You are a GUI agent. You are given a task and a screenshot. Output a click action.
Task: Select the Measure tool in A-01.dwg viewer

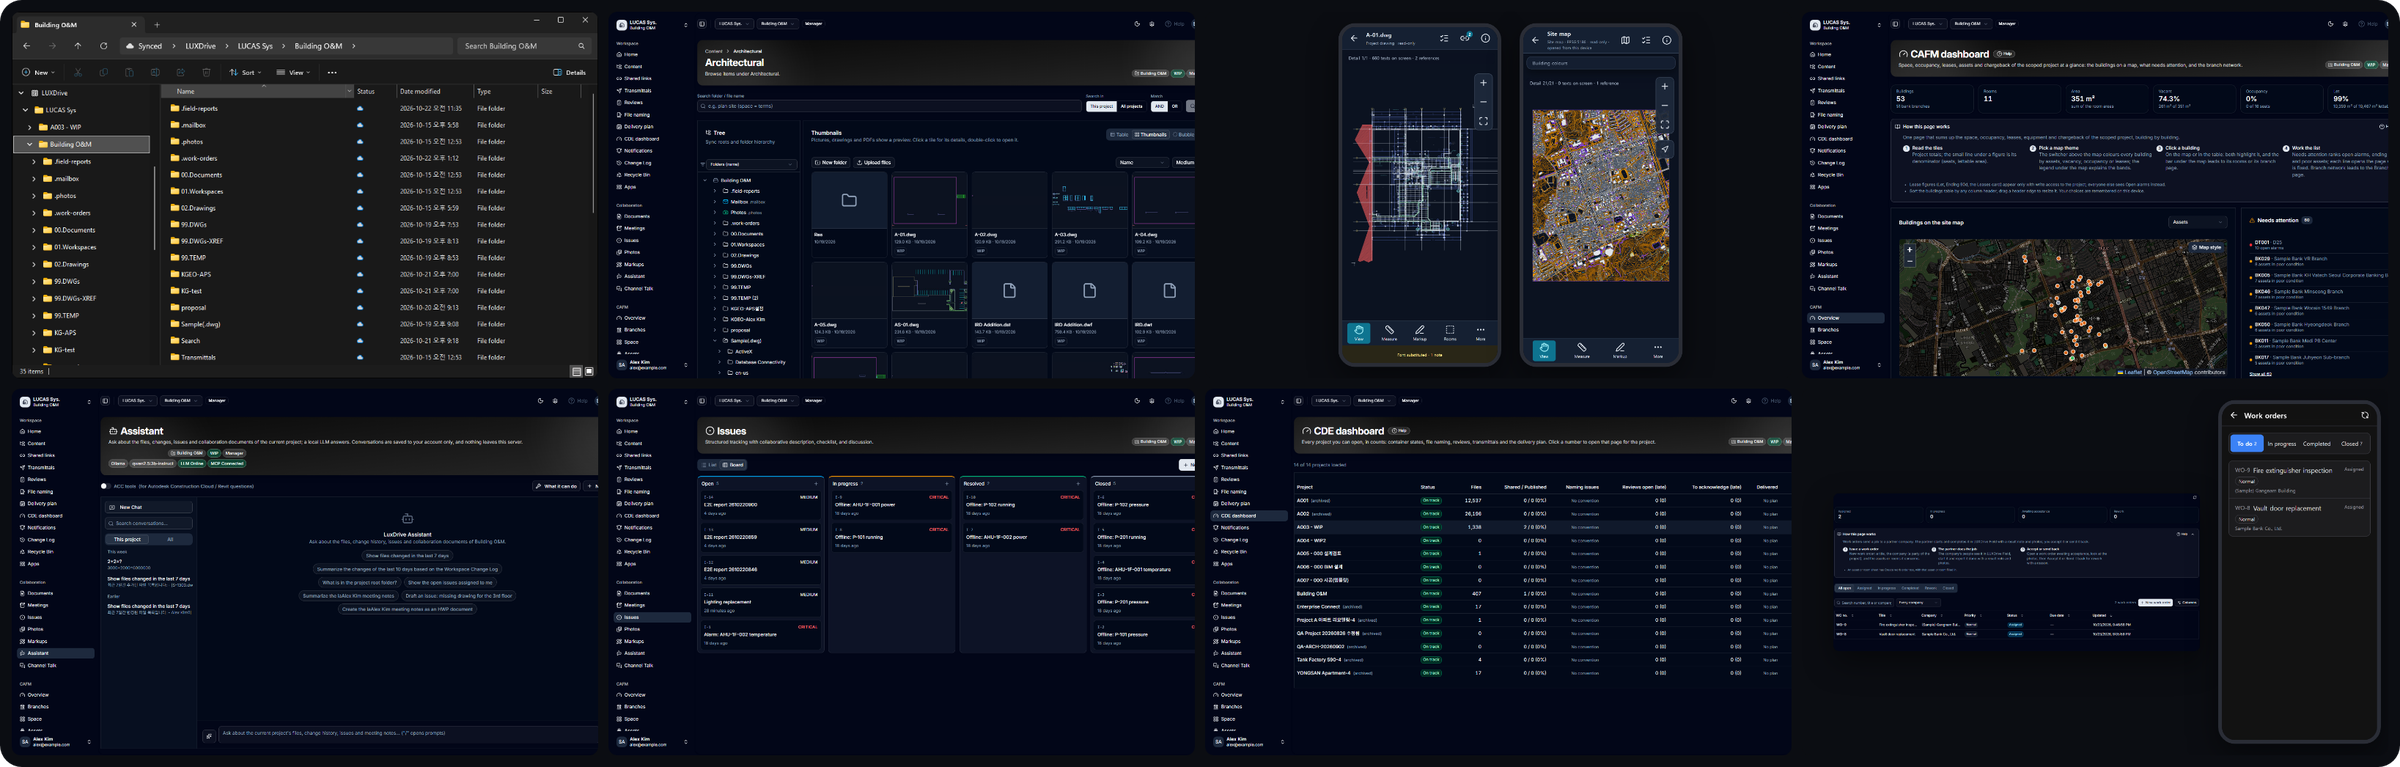click(x=1389, y=333)
